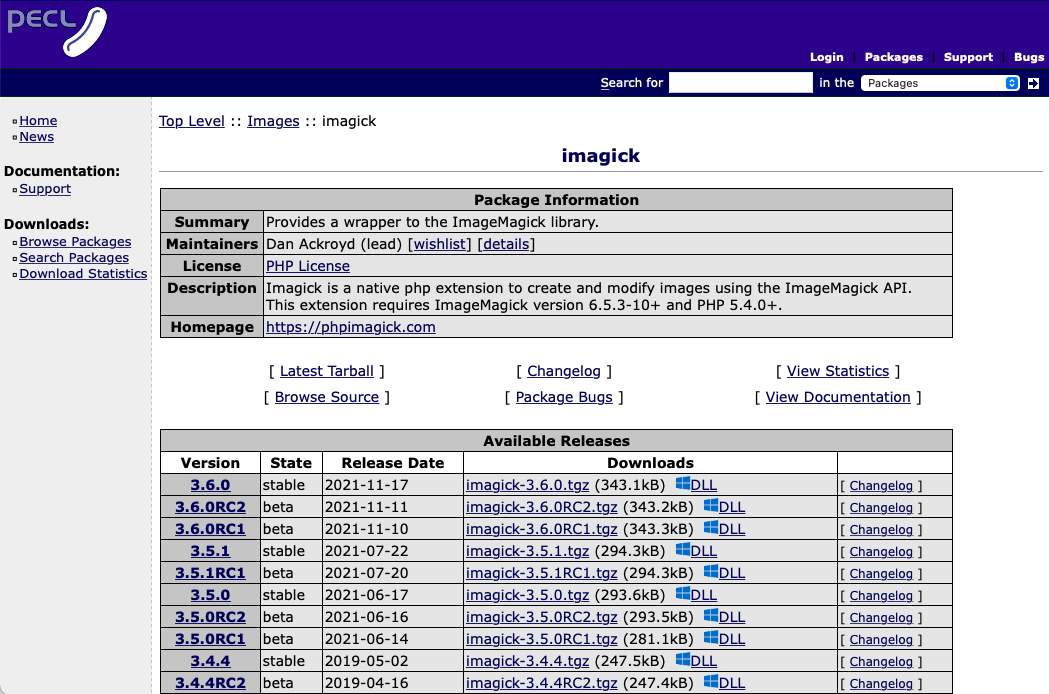Download imagick-3.5.0.tgz

click(527, 595)
